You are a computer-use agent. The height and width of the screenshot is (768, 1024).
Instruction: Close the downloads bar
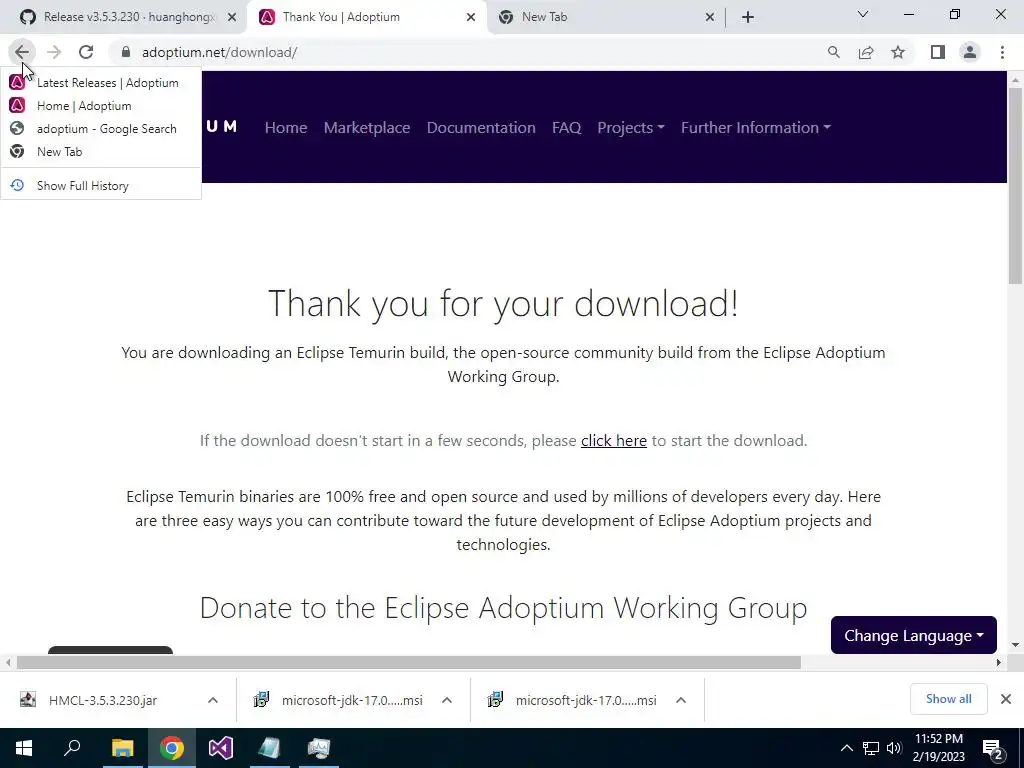pos(1006,699)
